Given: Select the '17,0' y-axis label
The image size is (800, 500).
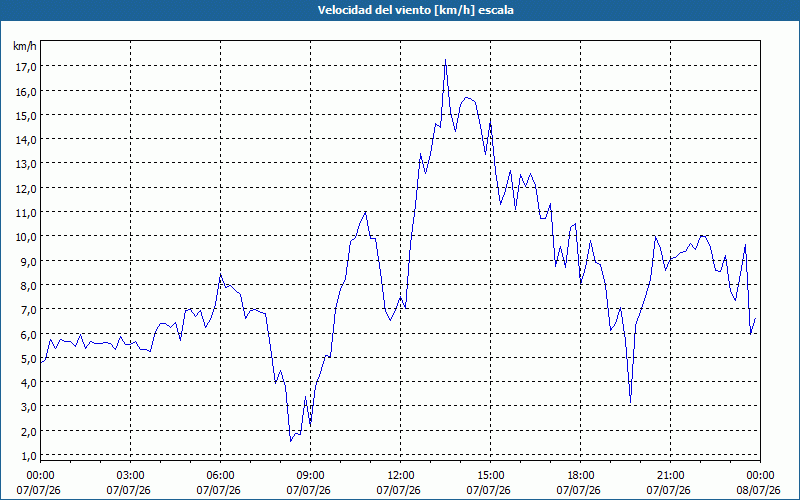Looking at the screenshot, I should [26, 67].
